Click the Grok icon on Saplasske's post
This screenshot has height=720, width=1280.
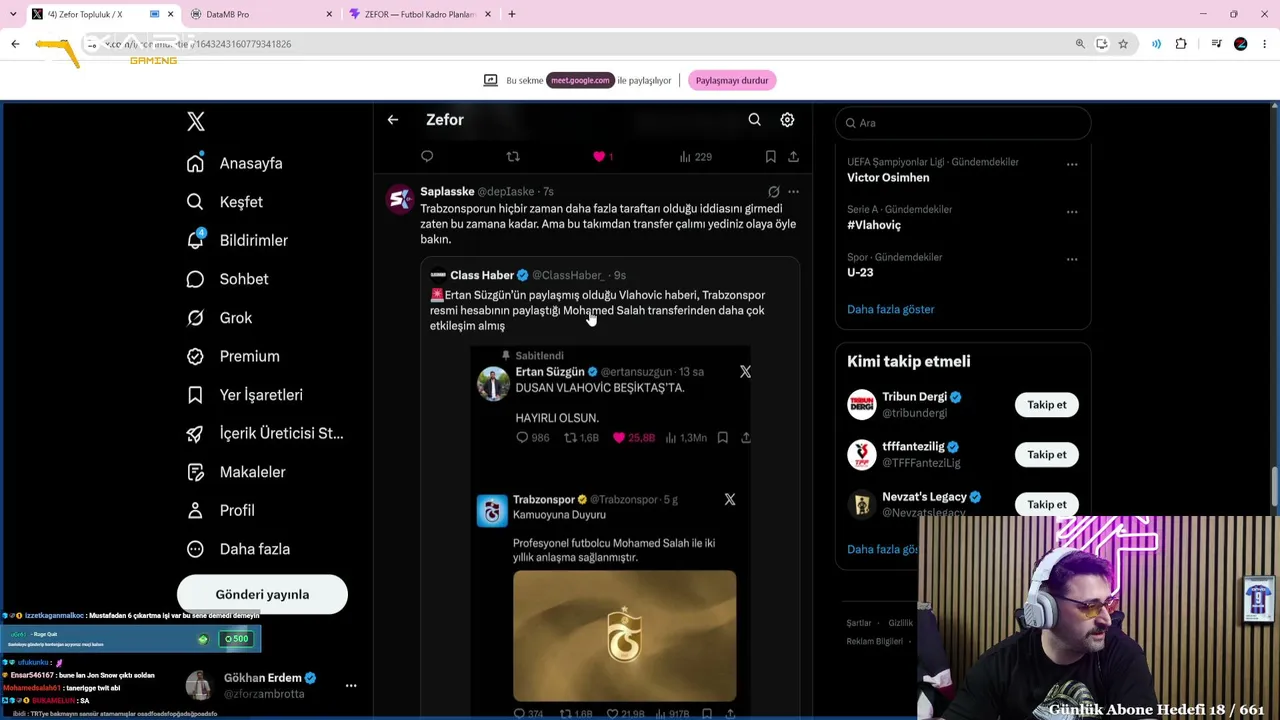(773, 191)
